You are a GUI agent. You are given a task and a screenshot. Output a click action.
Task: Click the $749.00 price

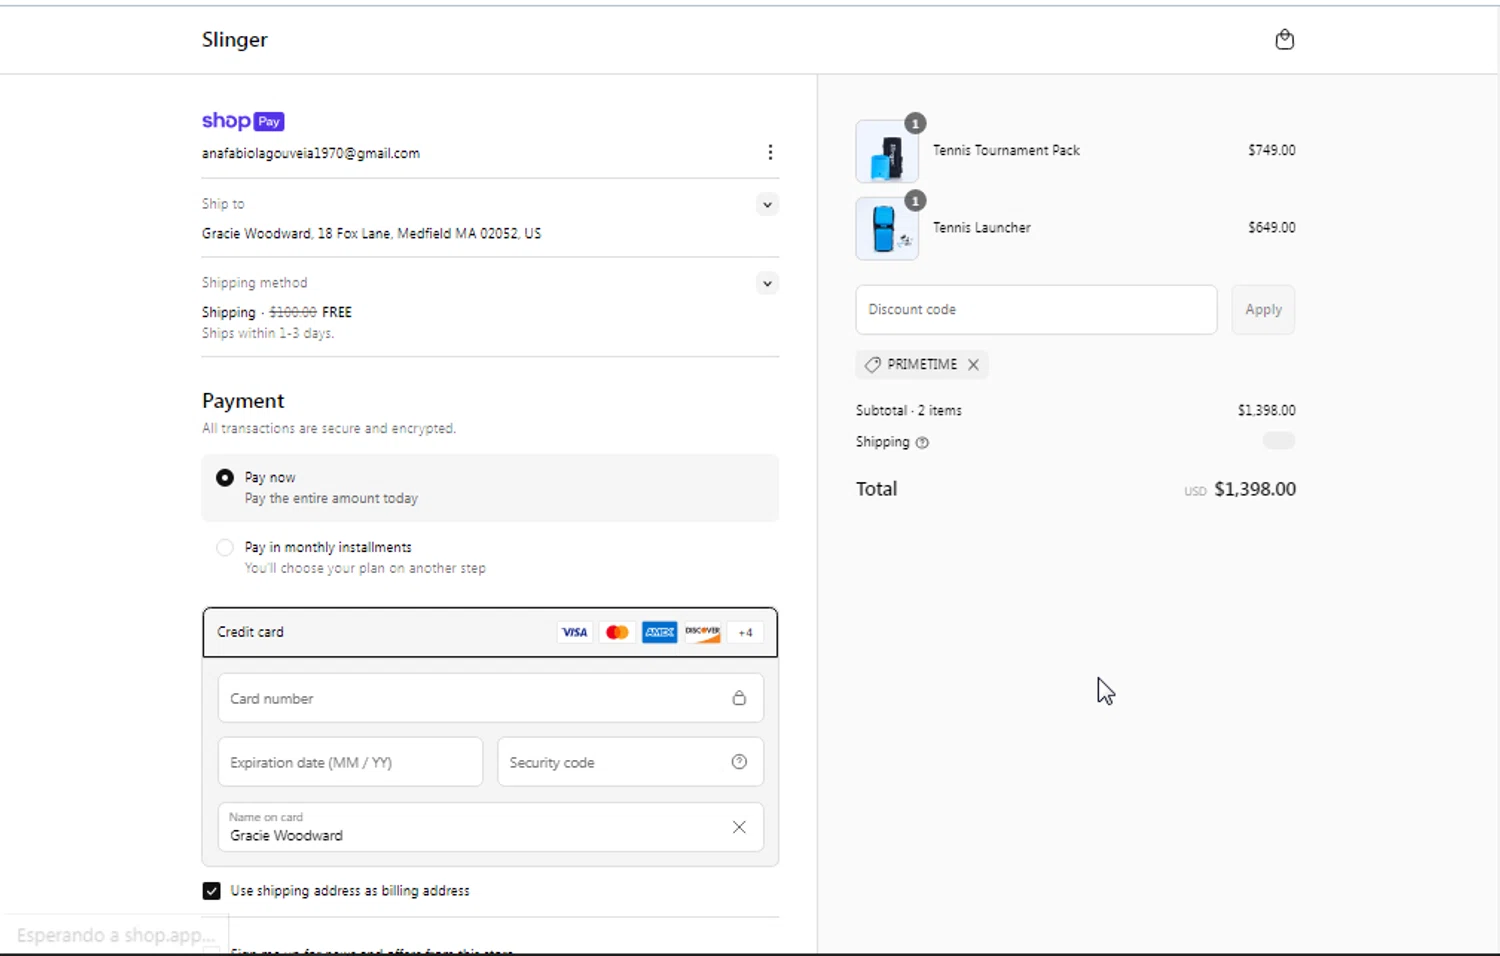(1272, 150)
